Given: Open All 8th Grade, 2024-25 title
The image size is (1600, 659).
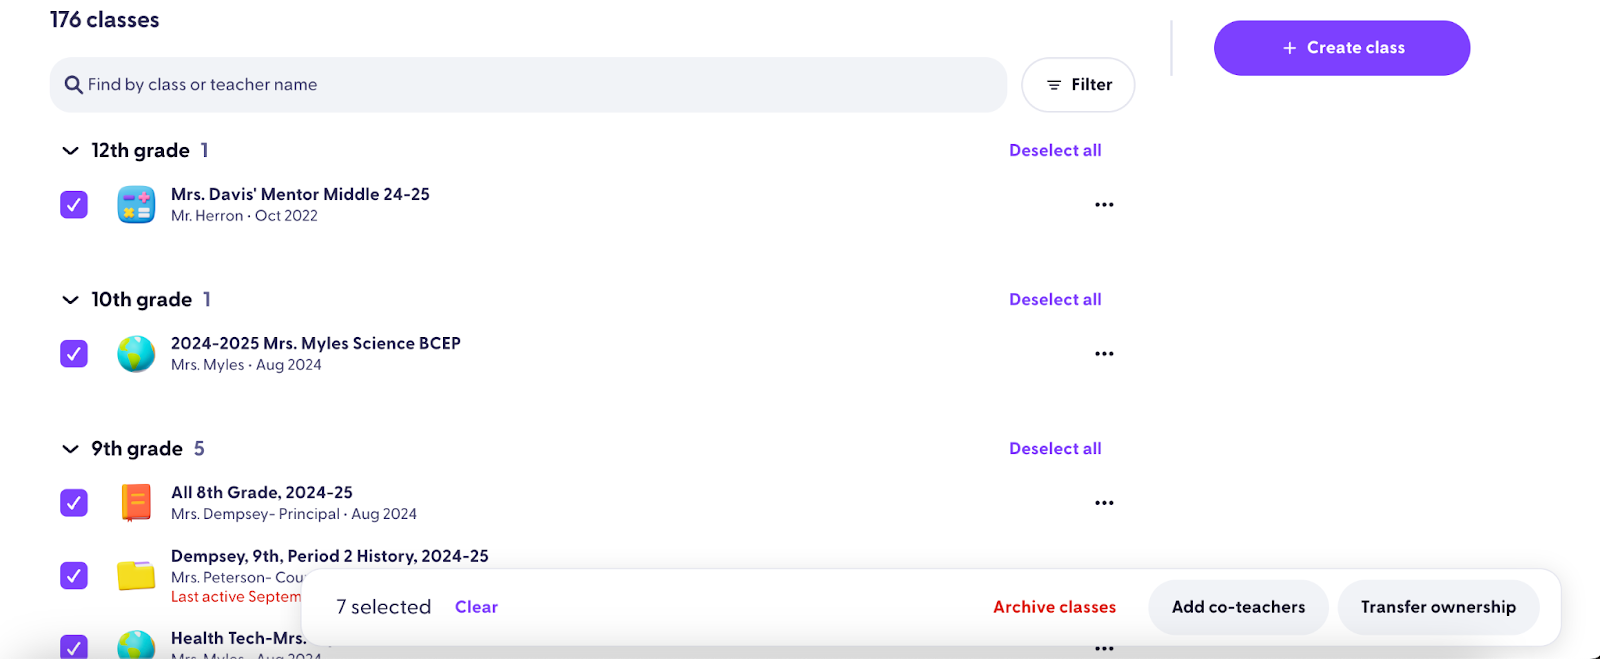Looking at the screenshot, I should 262,492.
